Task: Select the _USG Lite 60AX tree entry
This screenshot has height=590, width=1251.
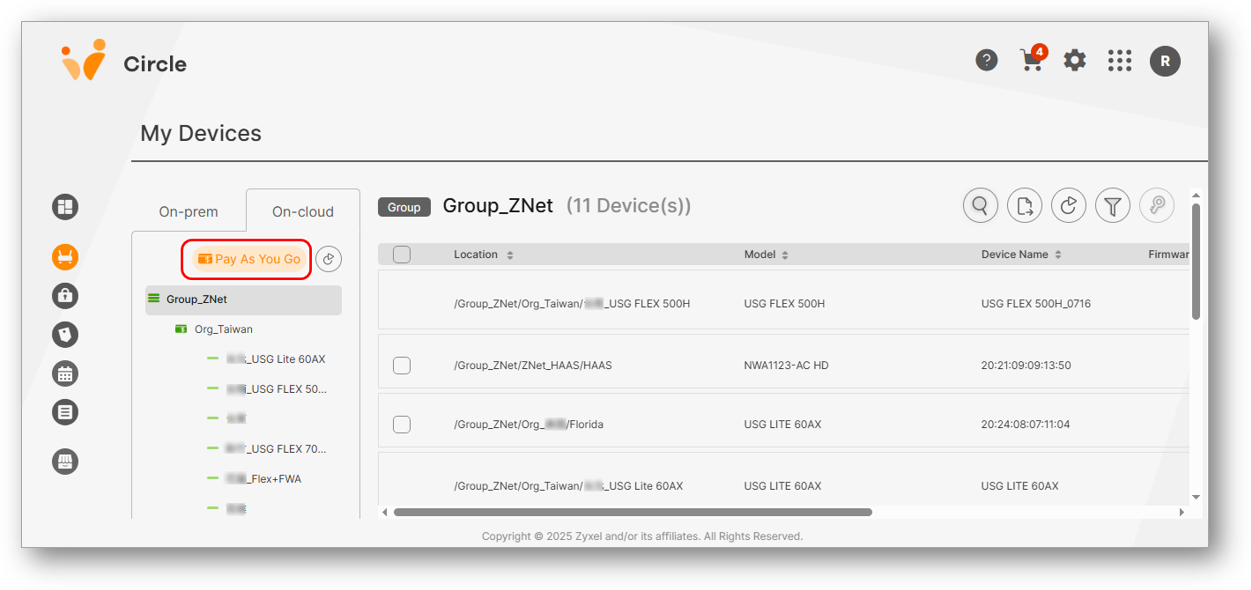Action: (x=276, y=359)
